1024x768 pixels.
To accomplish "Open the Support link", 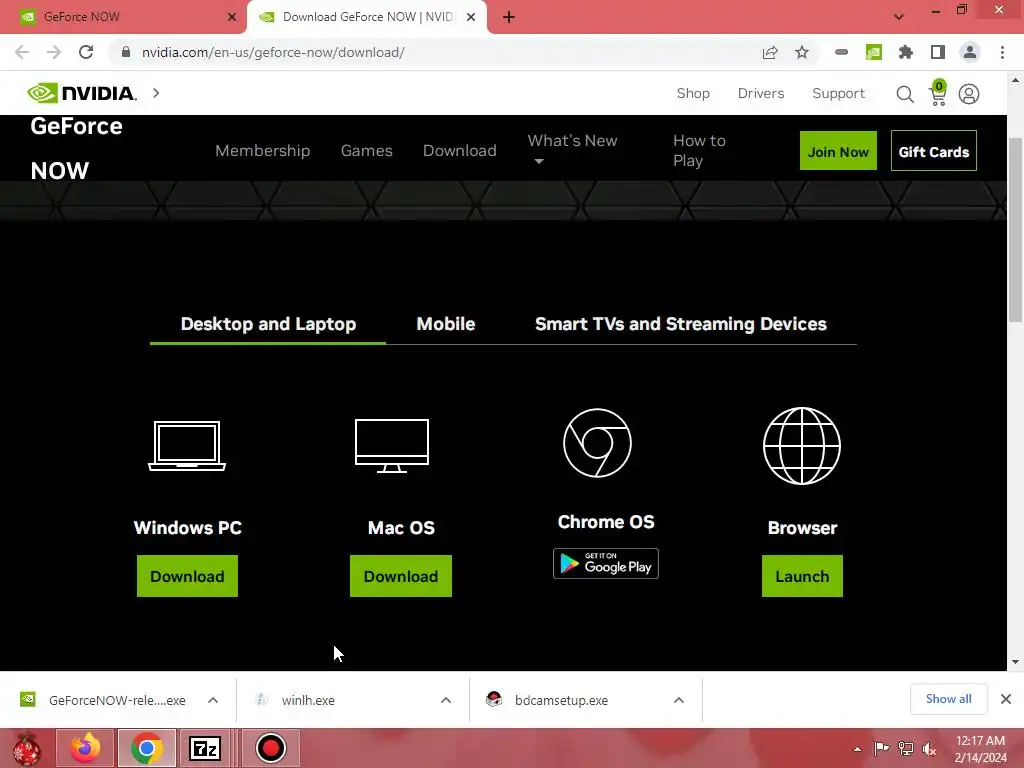I will [839, 93].
